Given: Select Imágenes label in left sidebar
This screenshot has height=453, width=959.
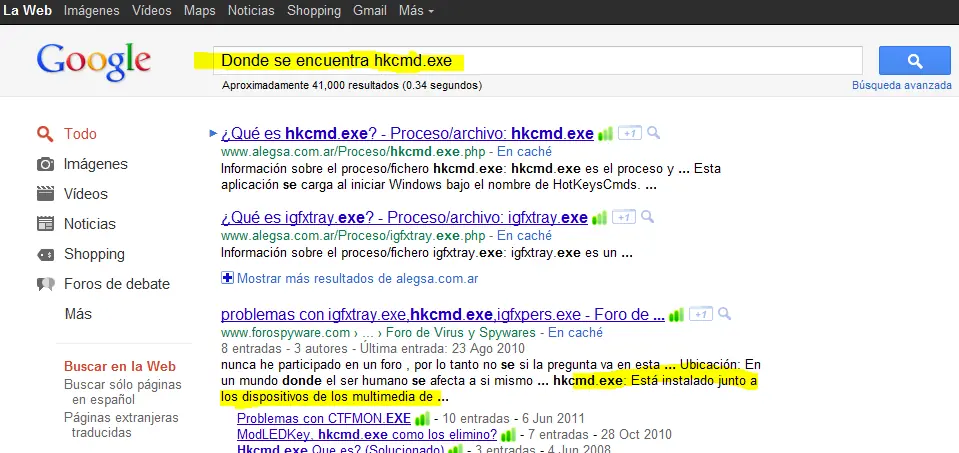Looking at the screenshot, I should (x=95, y=164).
